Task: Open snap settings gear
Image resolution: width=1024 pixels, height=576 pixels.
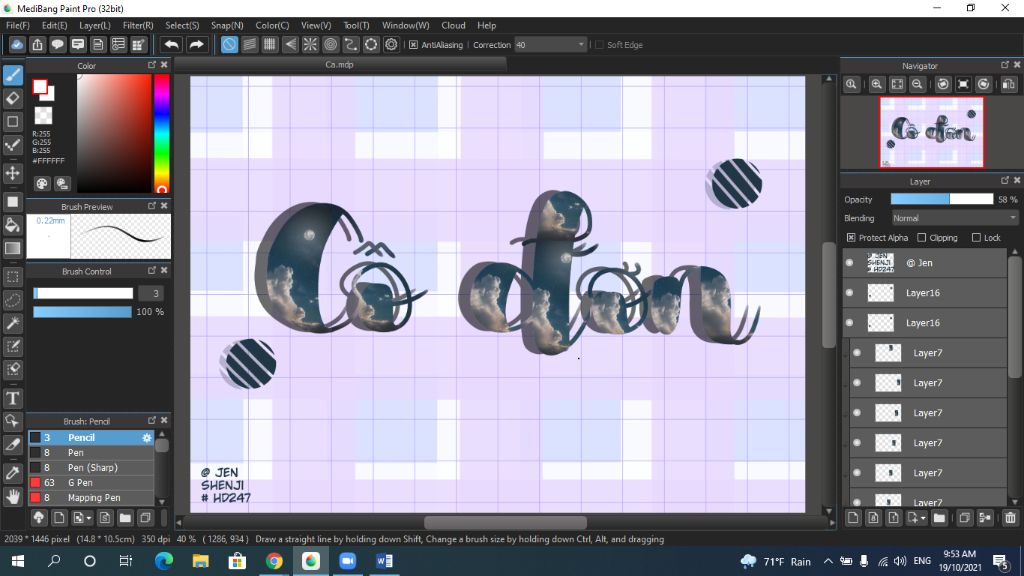Action: (391, 44)
